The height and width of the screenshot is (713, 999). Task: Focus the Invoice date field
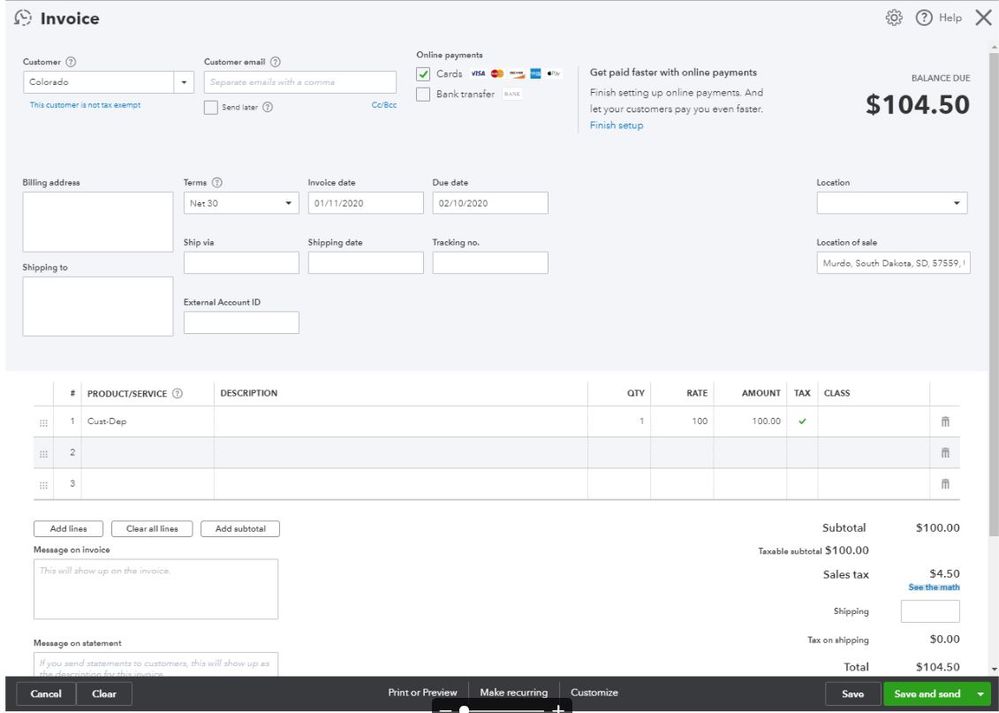tap(365, 203)
